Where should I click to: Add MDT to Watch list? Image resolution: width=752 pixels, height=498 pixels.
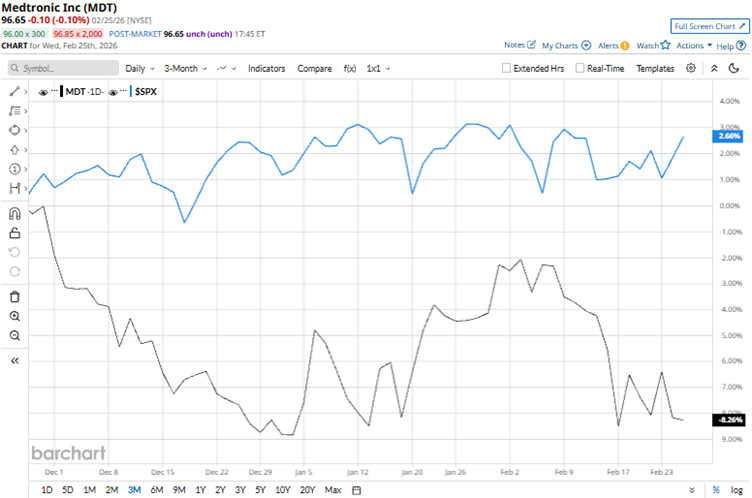click(x=653, y=46)
